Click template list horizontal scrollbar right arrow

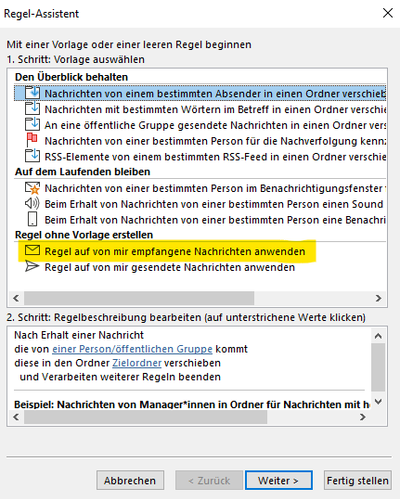click(x=378, y=298)
